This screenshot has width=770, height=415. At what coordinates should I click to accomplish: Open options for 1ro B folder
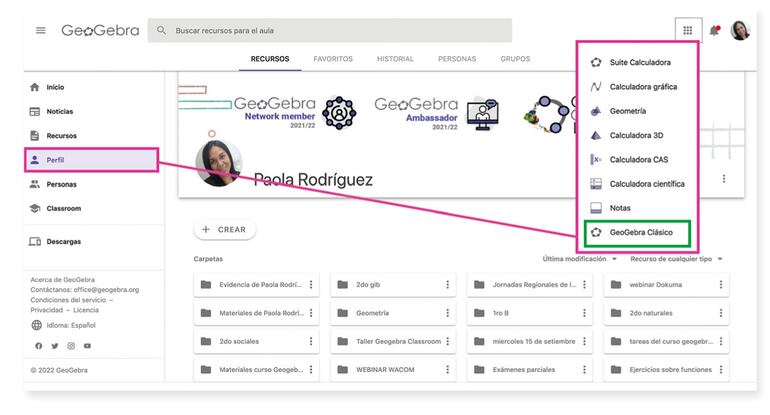click(584, 313)
